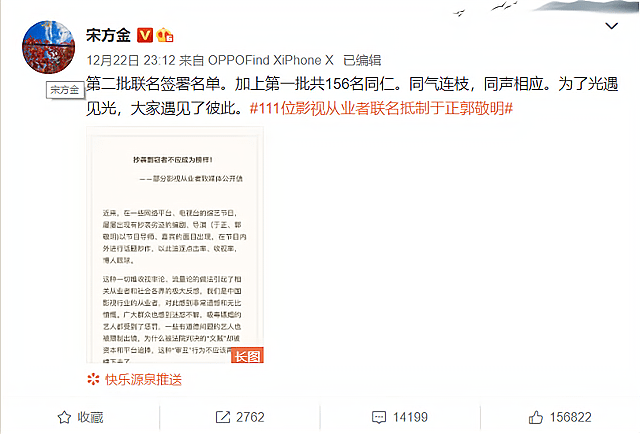
Task: Open the 快乐源泉推送 link
Action: pos(143,380)
